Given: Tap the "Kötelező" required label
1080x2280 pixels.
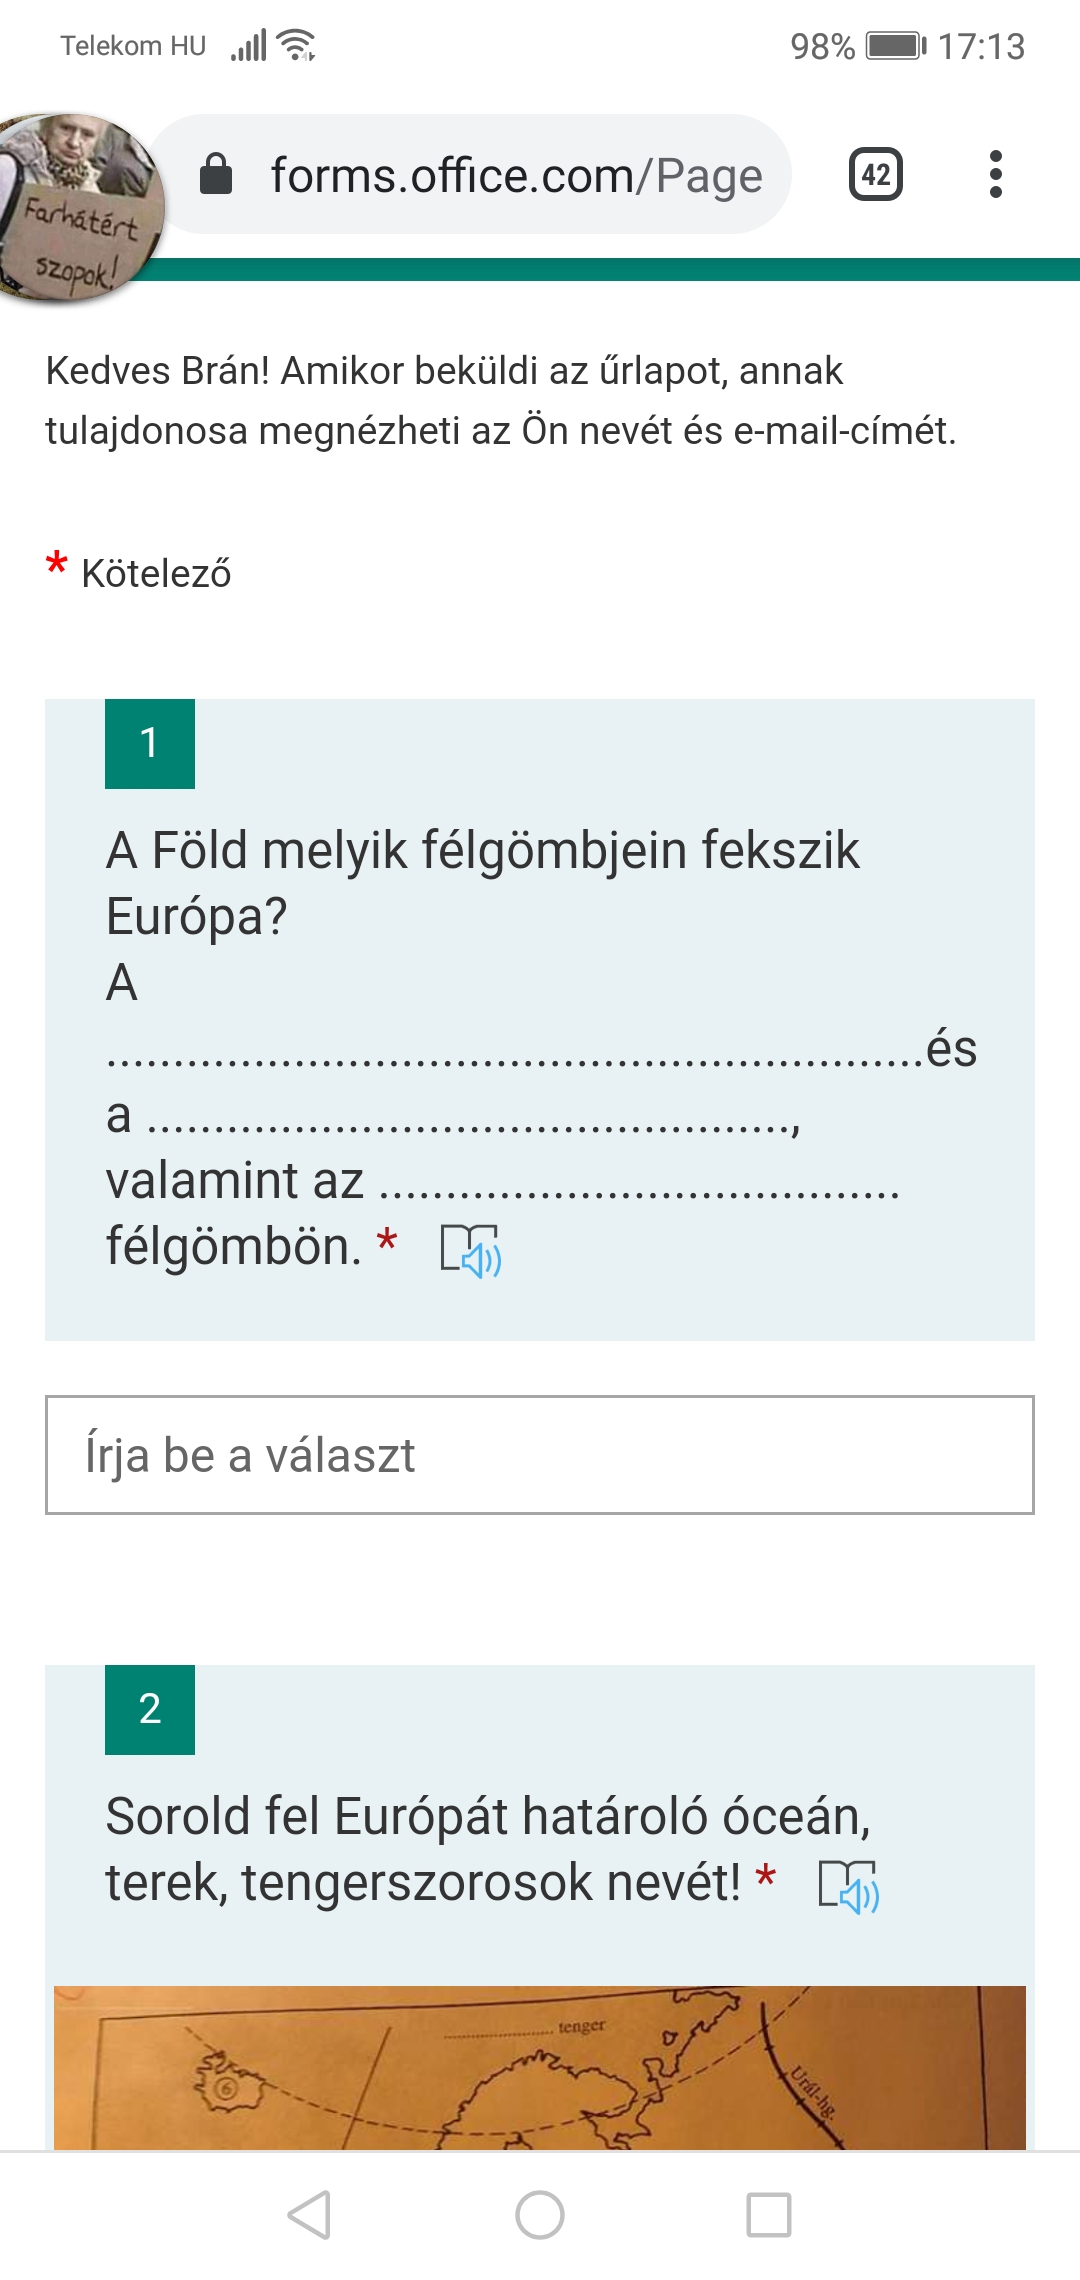Looking at the screenshot, I should click(x=156, y=574).
